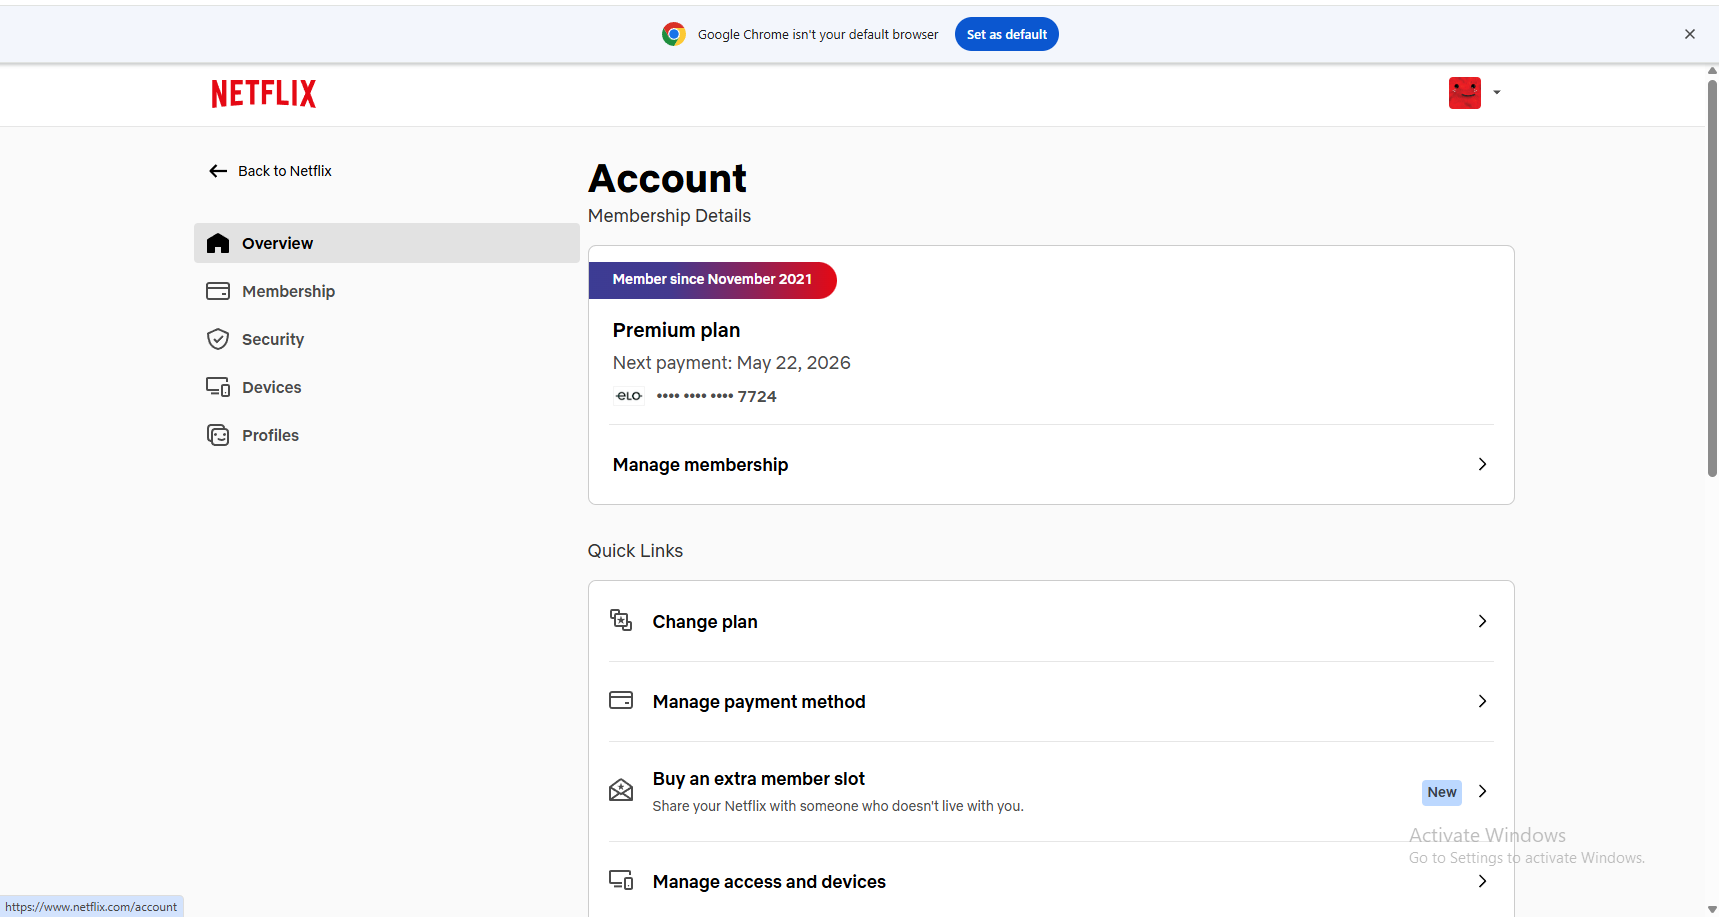Click the Manage access and devices chevron
Screen dimensions: 1719x917
(x=1482, y=881)
